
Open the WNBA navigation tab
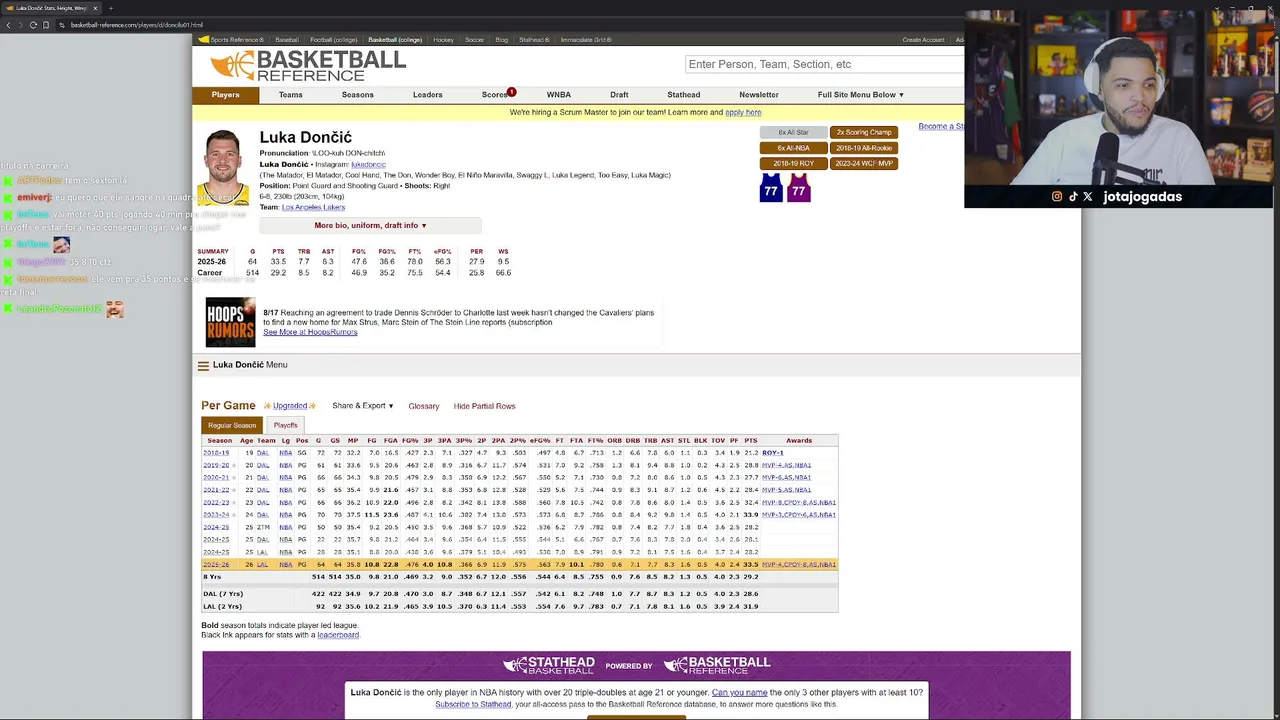(x=559, y=95)
